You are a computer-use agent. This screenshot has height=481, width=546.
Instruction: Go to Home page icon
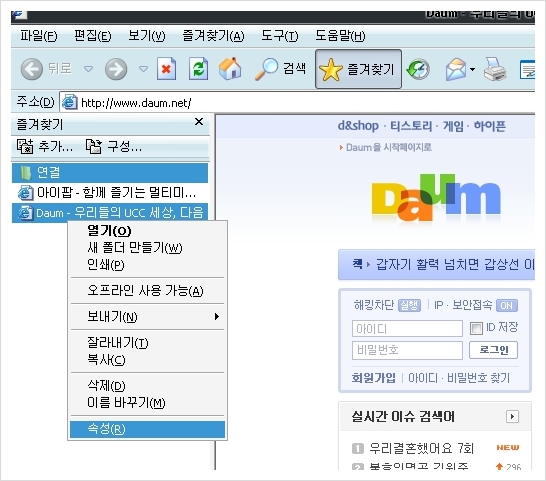point(230,69)
